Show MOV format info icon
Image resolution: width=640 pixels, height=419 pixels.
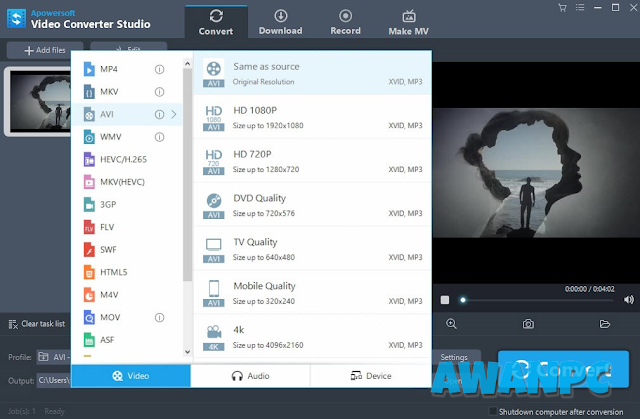click(160, 317)
